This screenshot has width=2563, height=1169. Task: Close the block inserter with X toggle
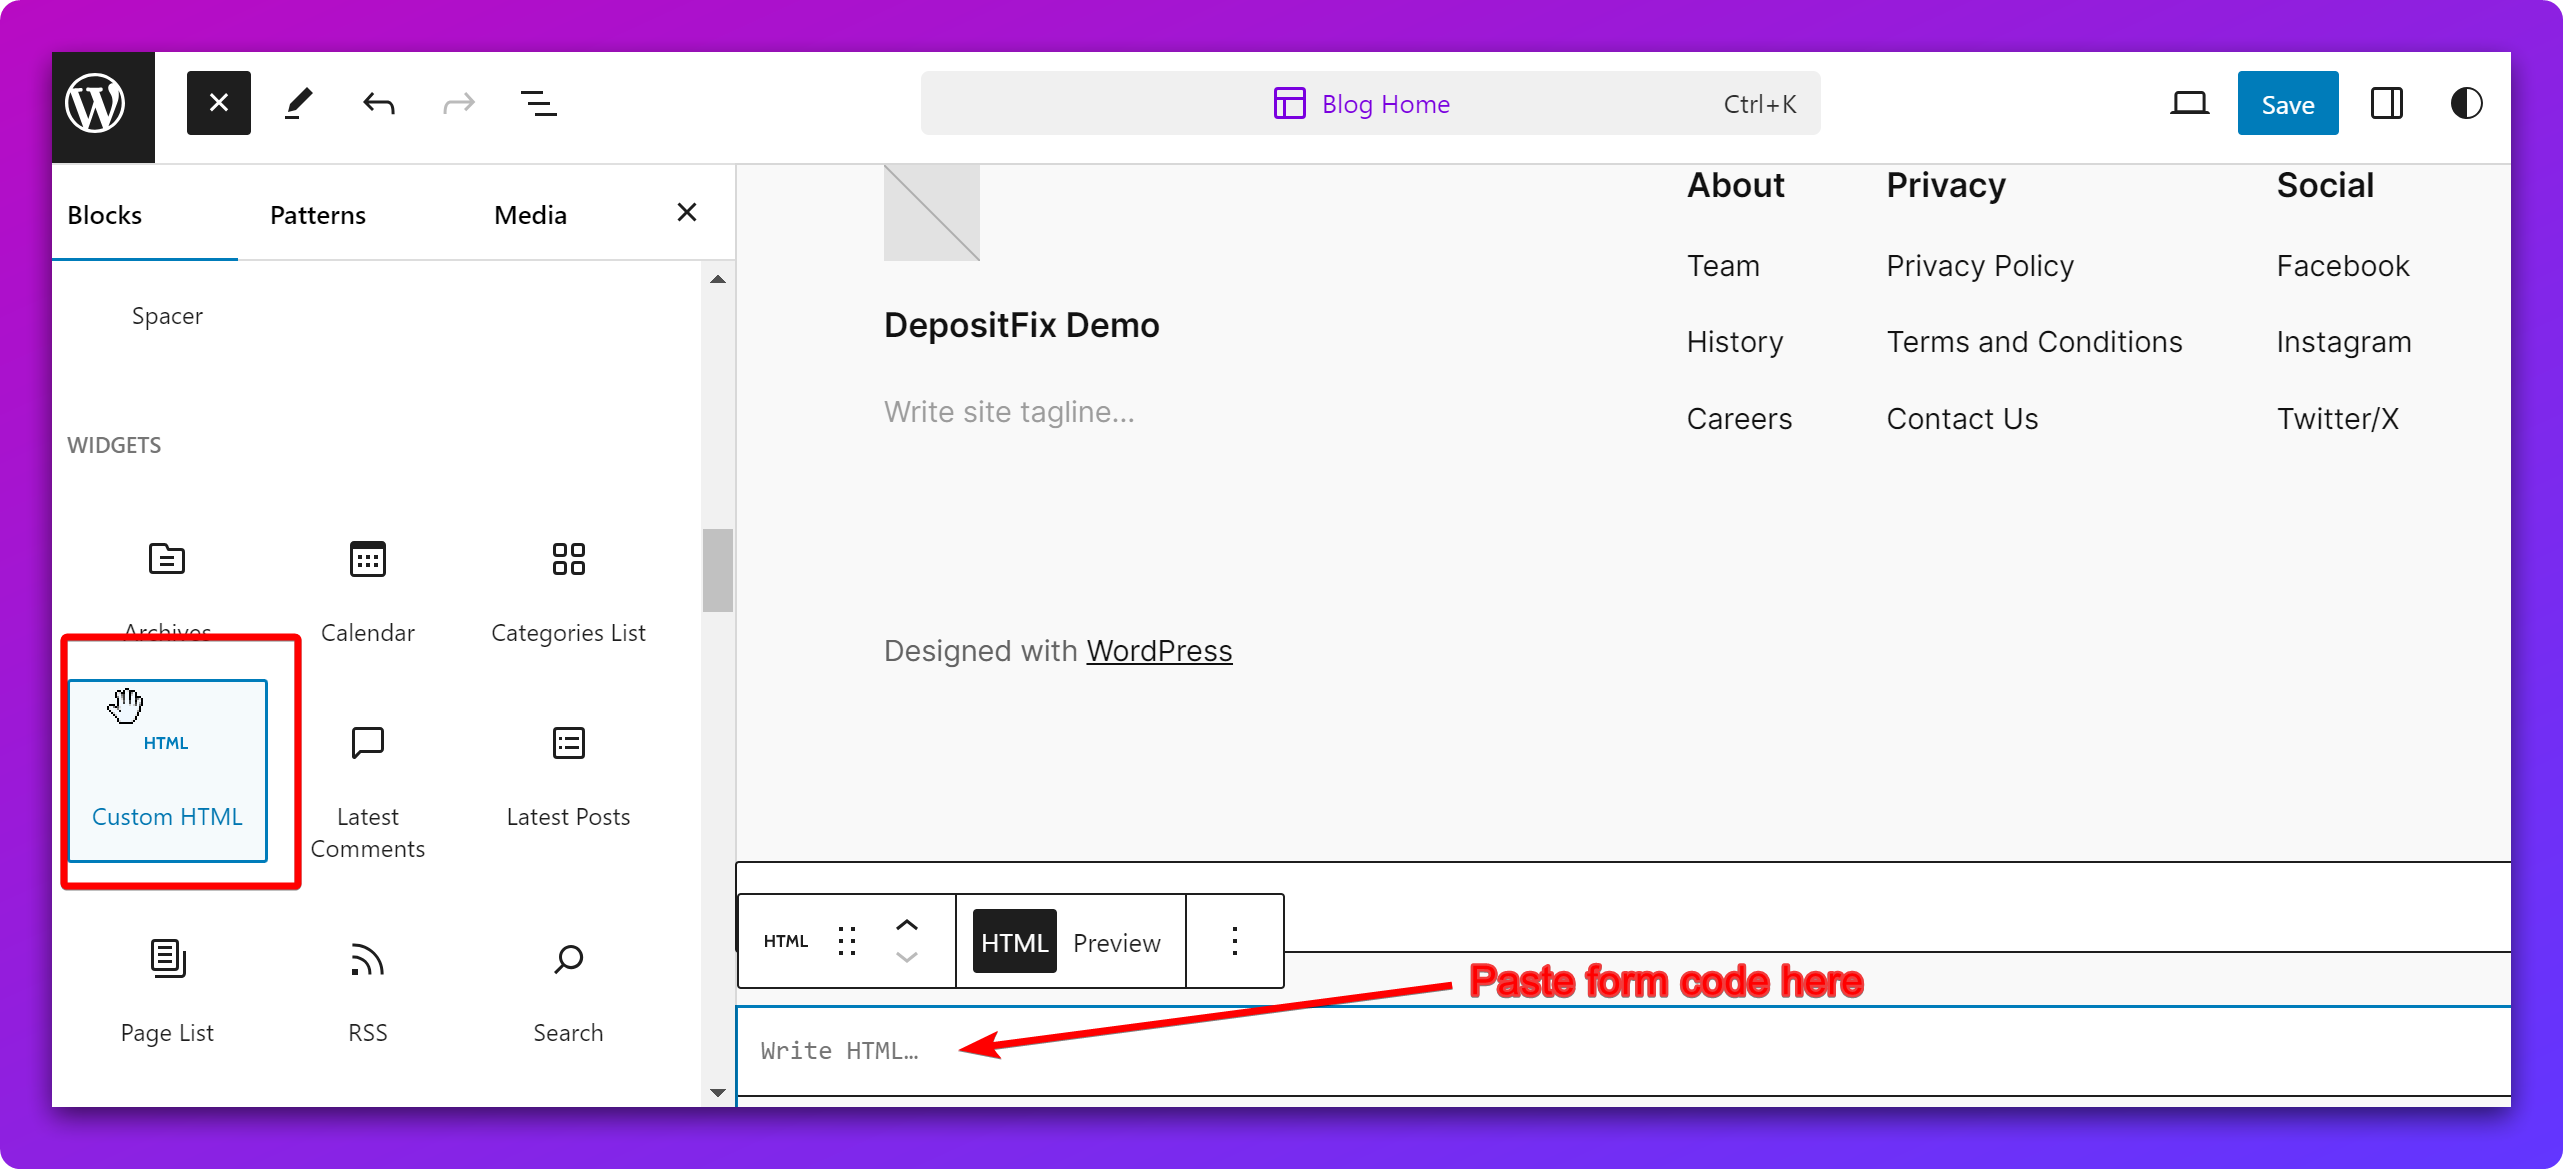coord(219,103)
